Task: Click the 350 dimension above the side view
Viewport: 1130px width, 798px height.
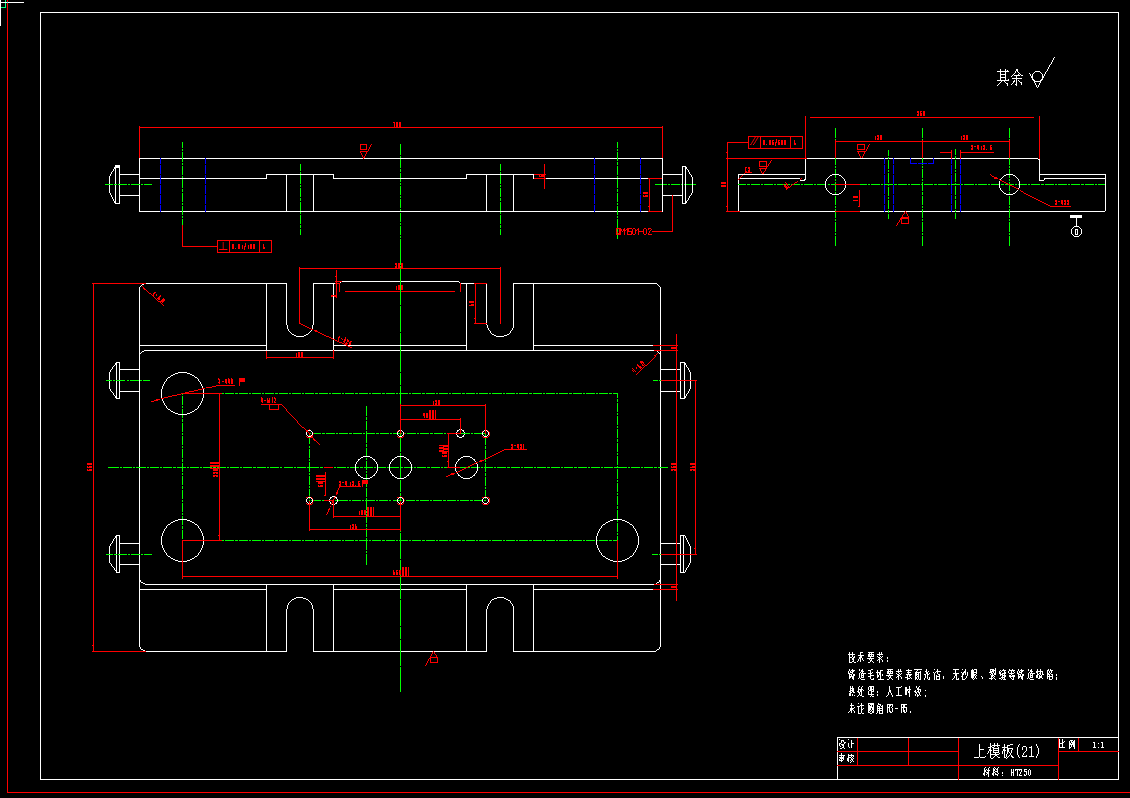Action: pos(920,113)
